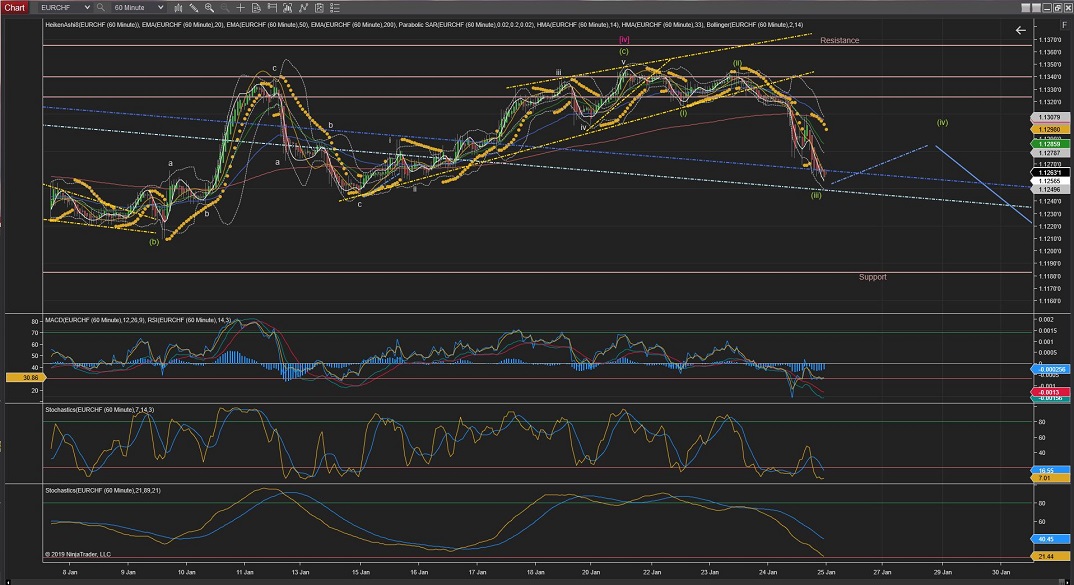This screenshot has width=1074, height=585.
Task: Click the red -0.0013 MACD marker
Action: (x=1049, y=392)
